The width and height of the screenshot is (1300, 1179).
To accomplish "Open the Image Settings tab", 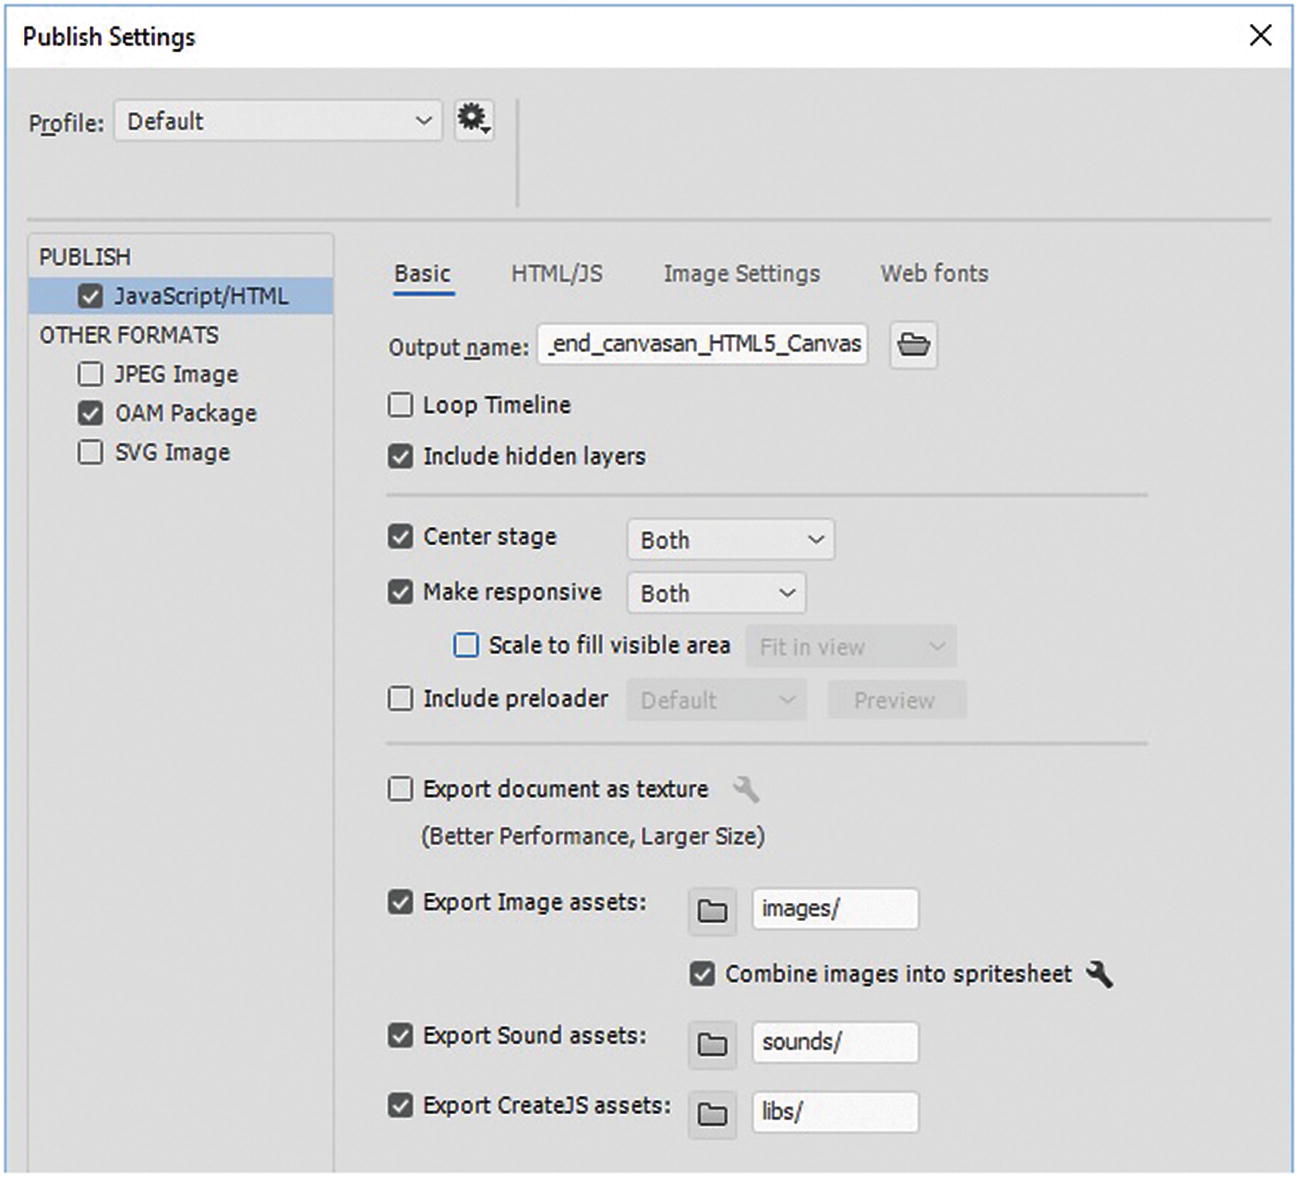I will coord(741,273).
